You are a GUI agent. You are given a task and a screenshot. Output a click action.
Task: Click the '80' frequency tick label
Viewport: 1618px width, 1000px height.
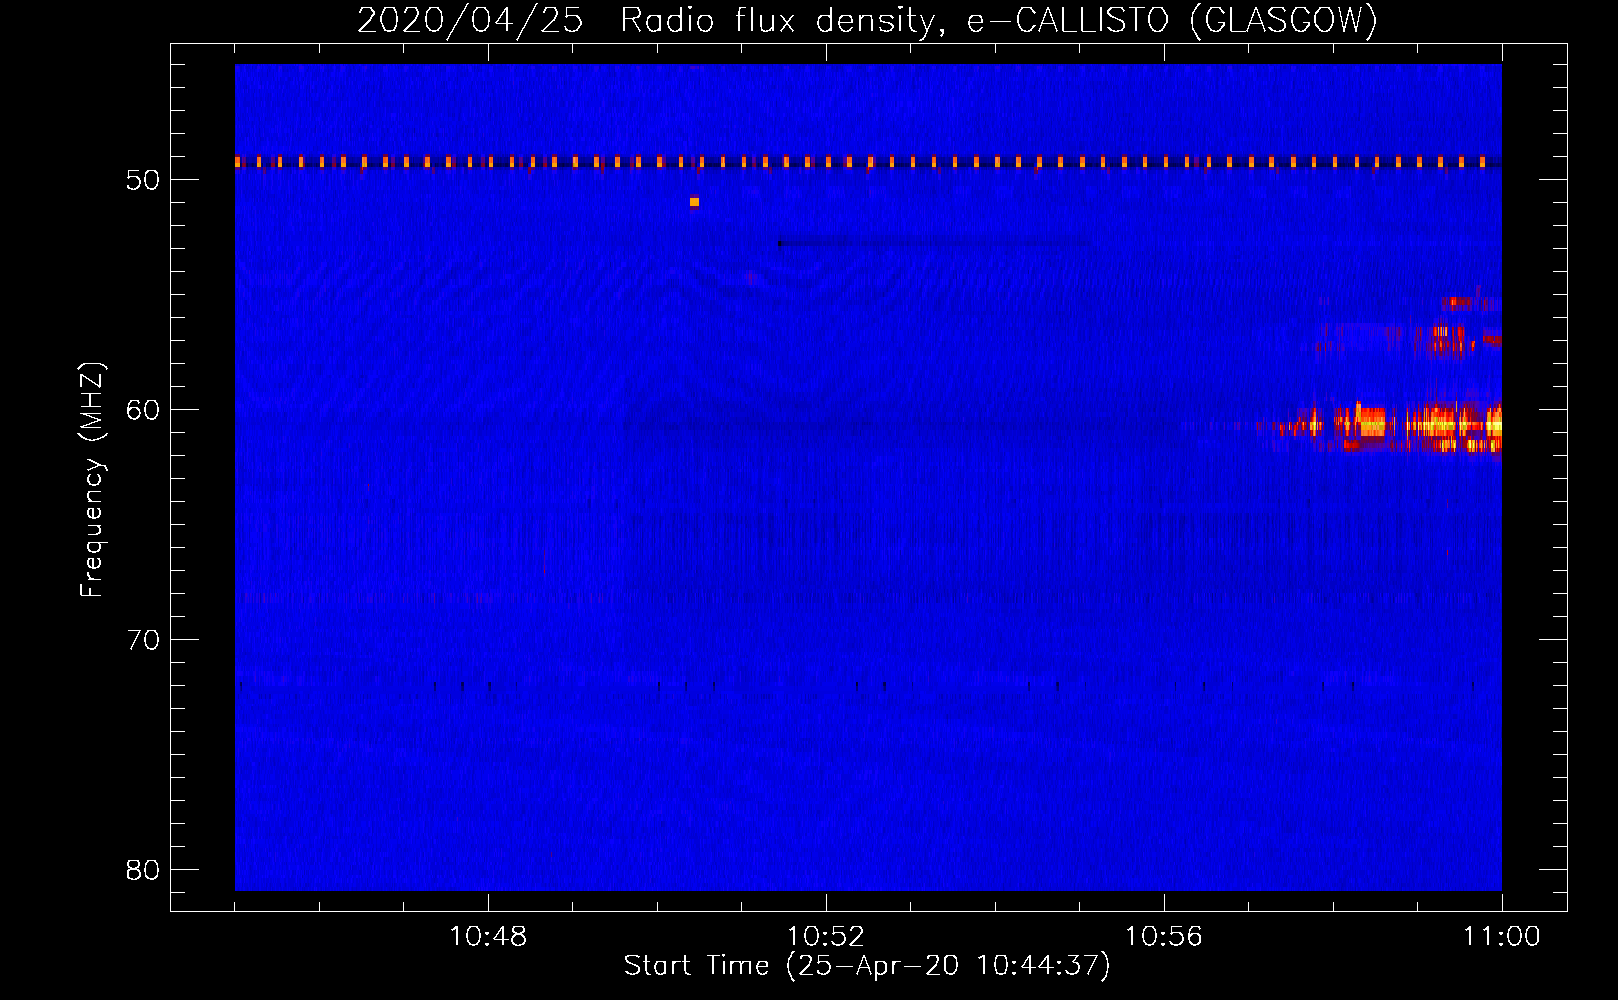pos(143,870)
